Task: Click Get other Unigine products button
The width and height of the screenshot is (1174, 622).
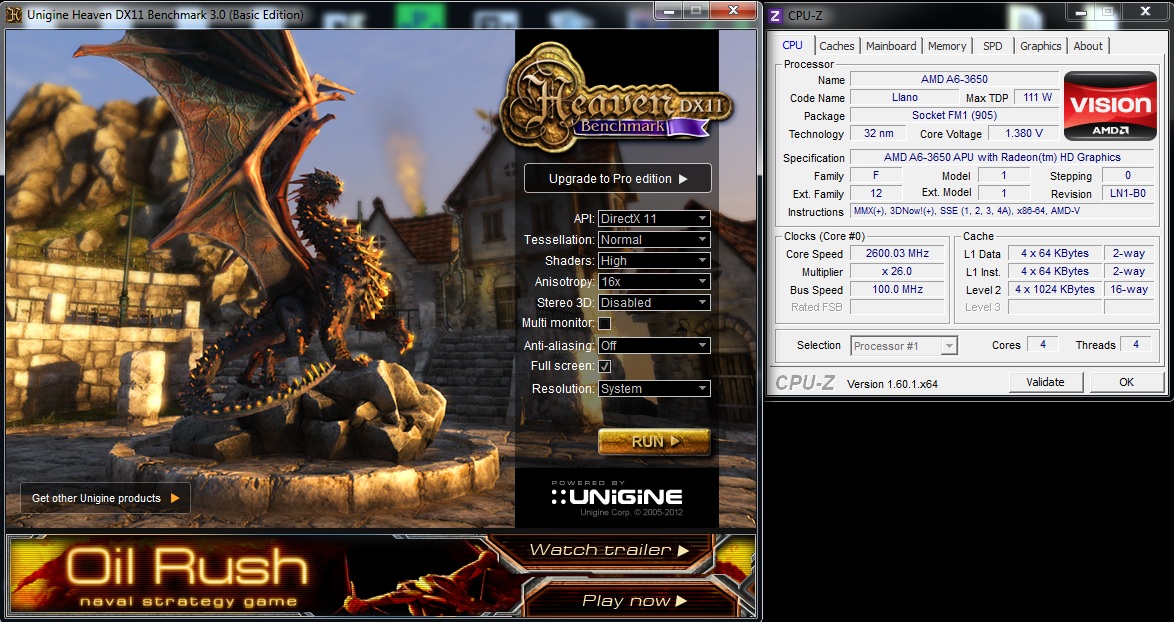Action: pyautogui.click(x=105, y=498)
